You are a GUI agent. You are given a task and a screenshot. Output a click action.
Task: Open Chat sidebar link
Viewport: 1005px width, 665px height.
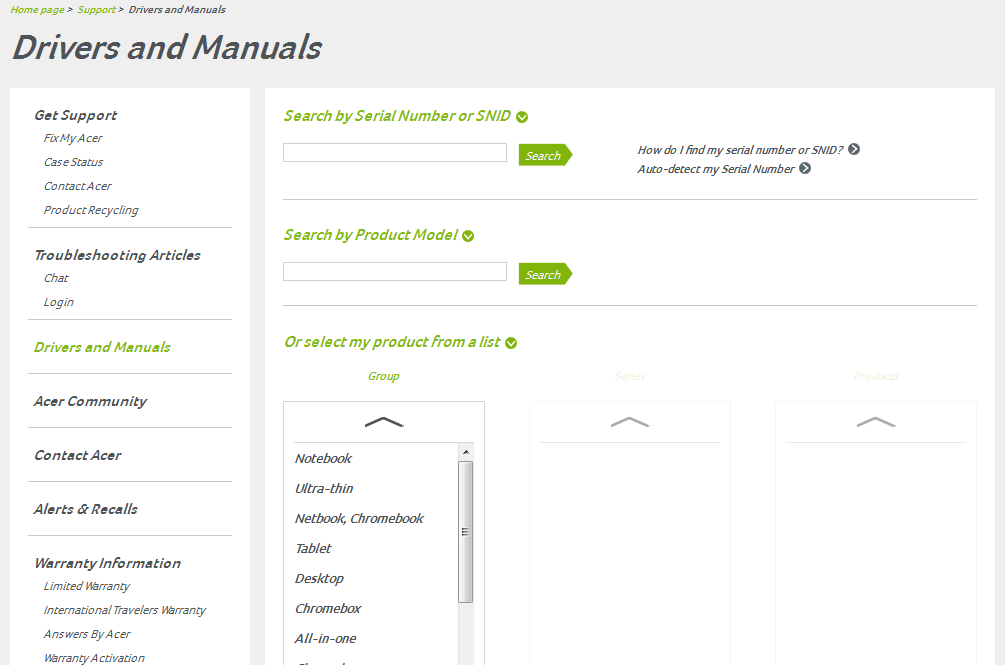56,278
